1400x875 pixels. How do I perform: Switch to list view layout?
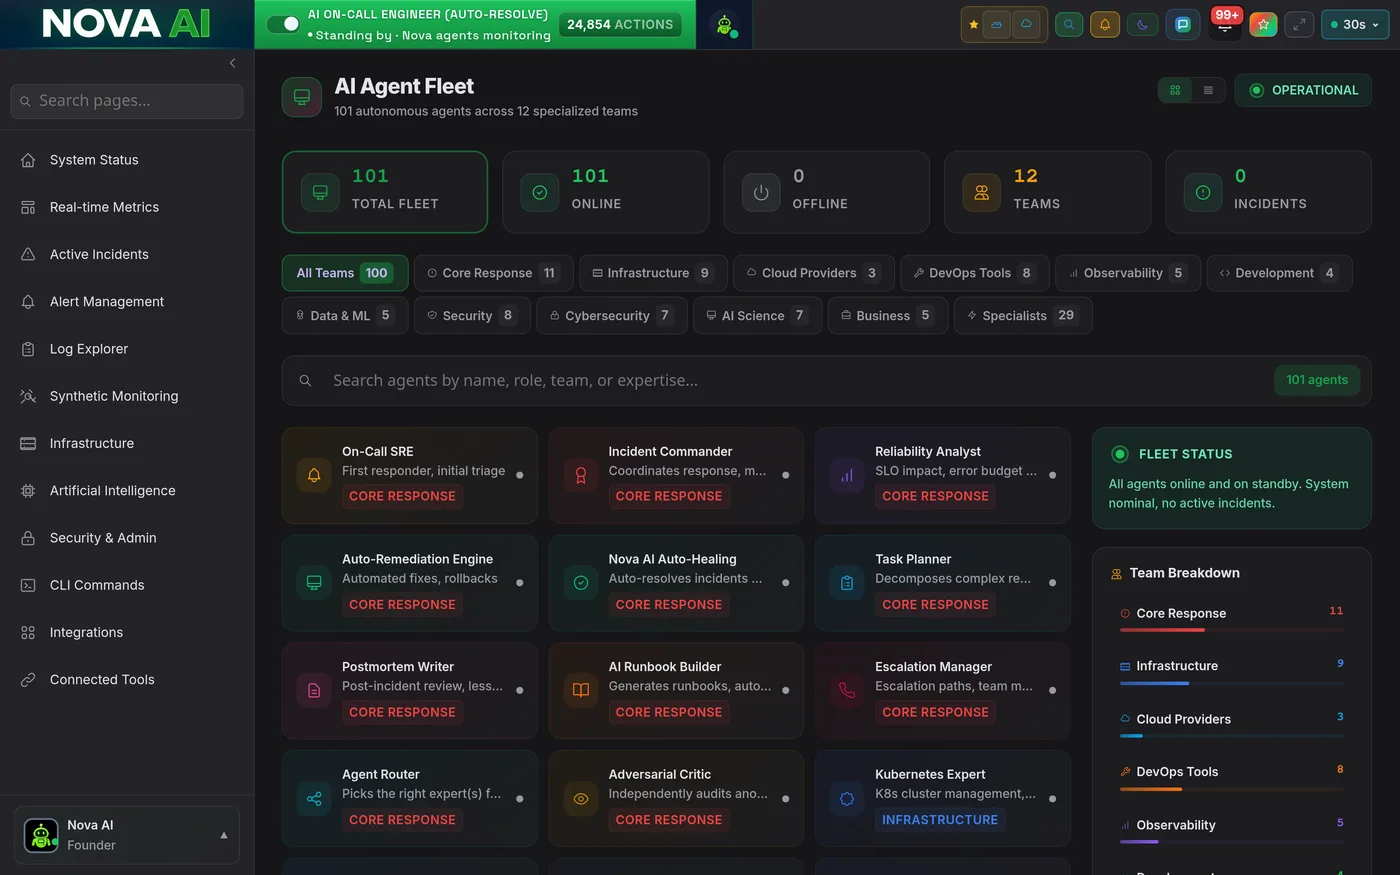[1208, 90]
